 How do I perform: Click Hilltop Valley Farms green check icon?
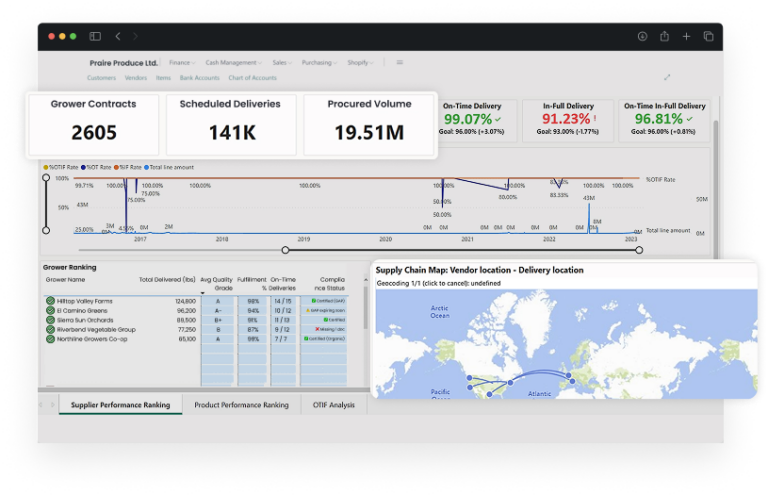point(50,301)
